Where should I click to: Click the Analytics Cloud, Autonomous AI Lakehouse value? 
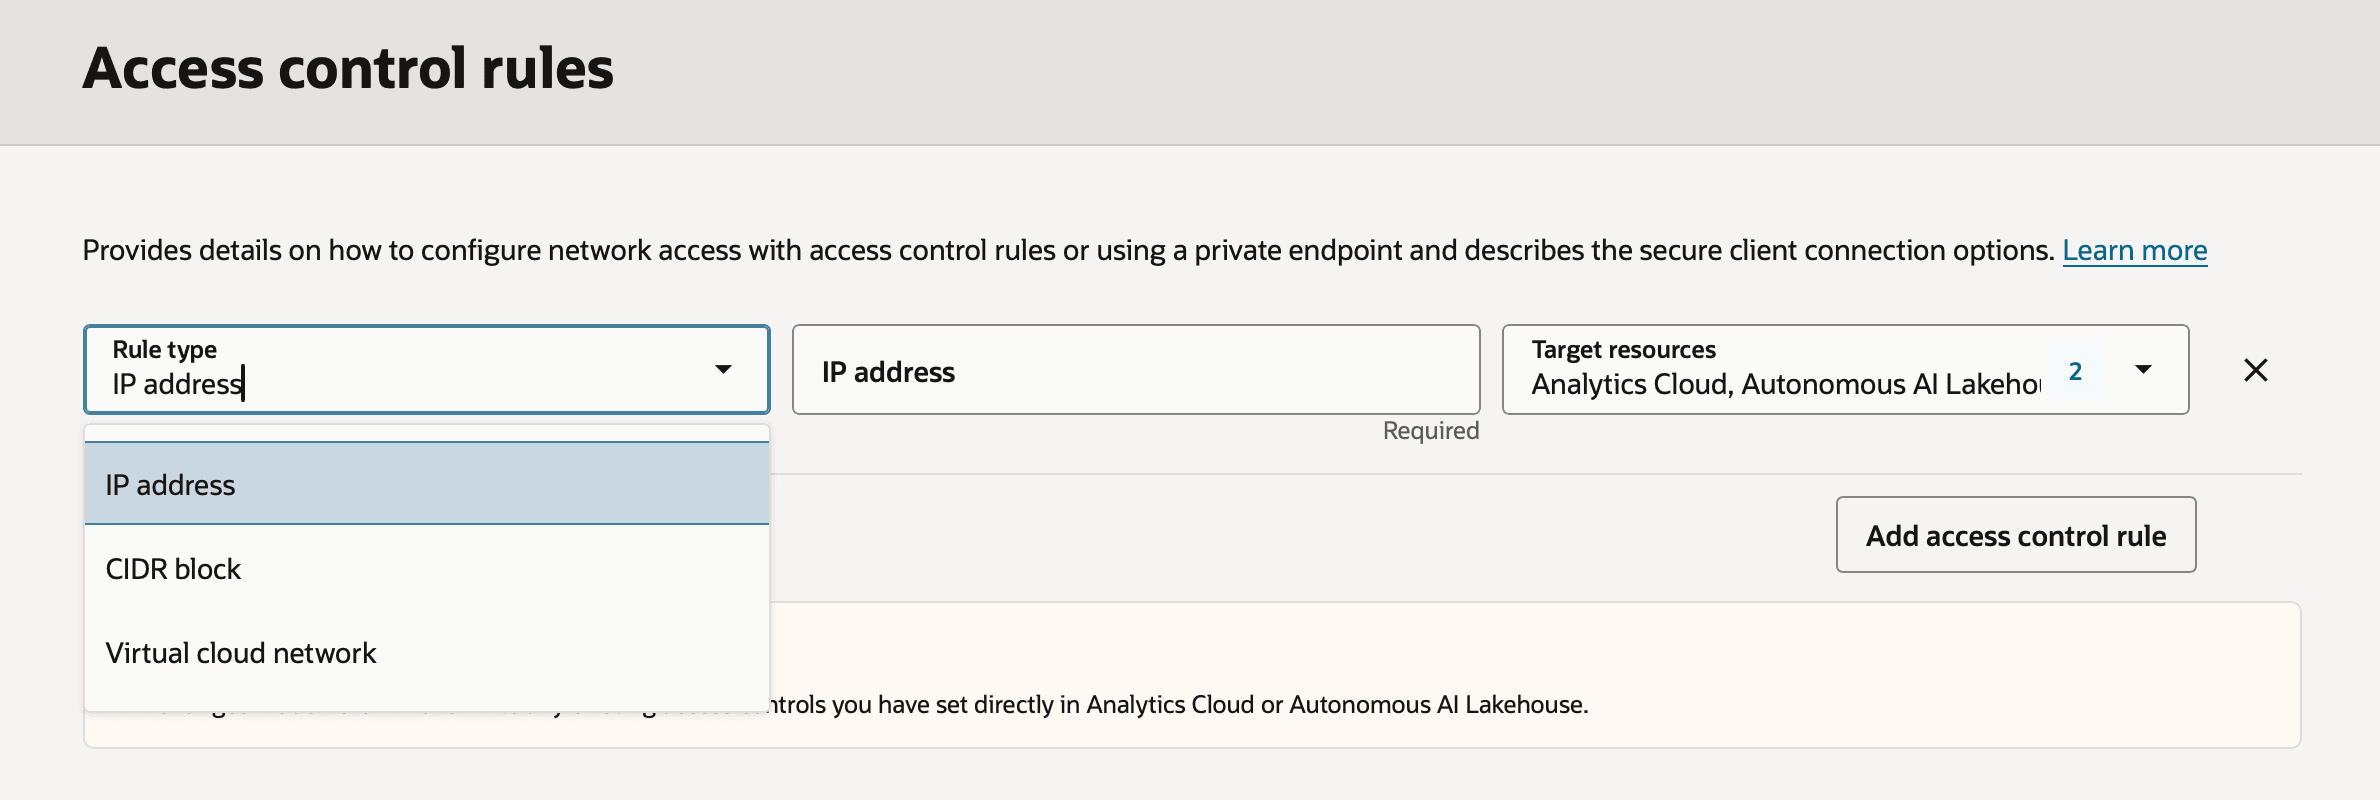1786,384
